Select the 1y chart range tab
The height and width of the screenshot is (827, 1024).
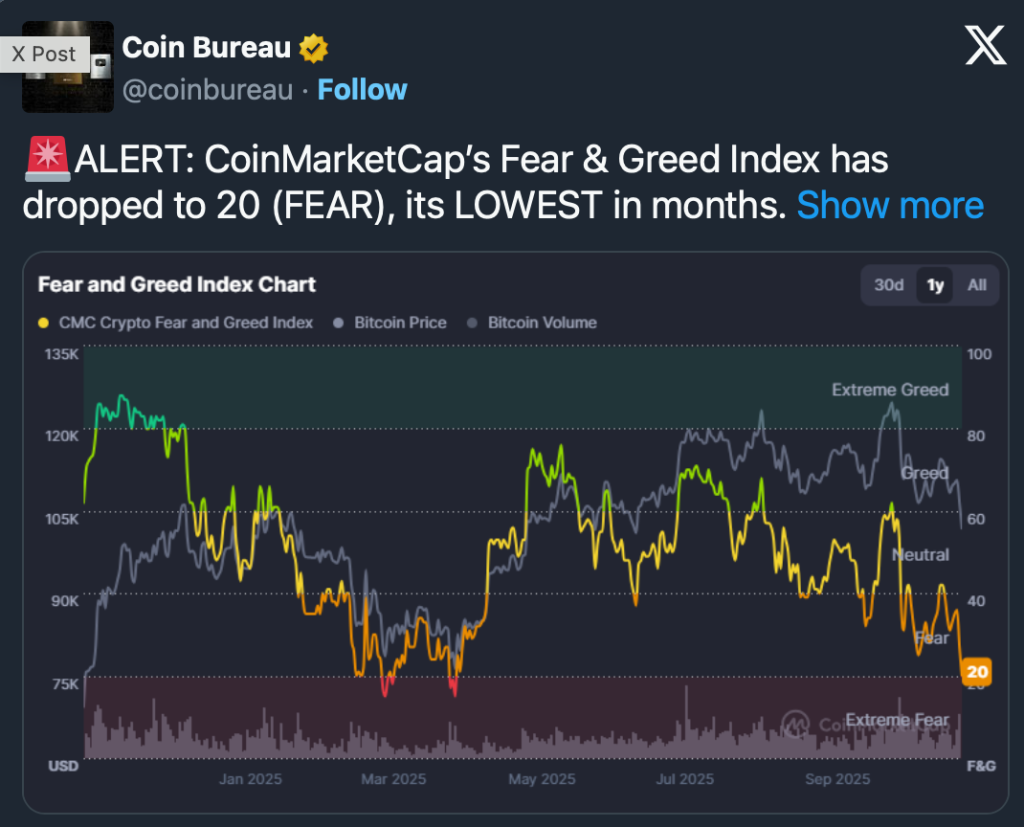[935, 285]
